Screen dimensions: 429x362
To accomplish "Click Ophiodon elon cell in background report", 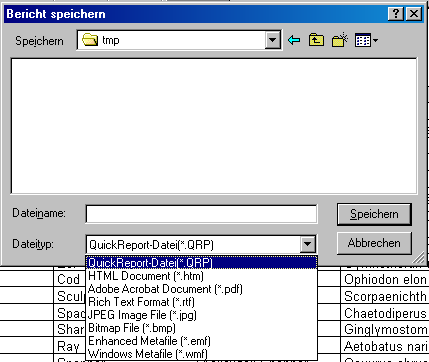I will click(385, 279).
